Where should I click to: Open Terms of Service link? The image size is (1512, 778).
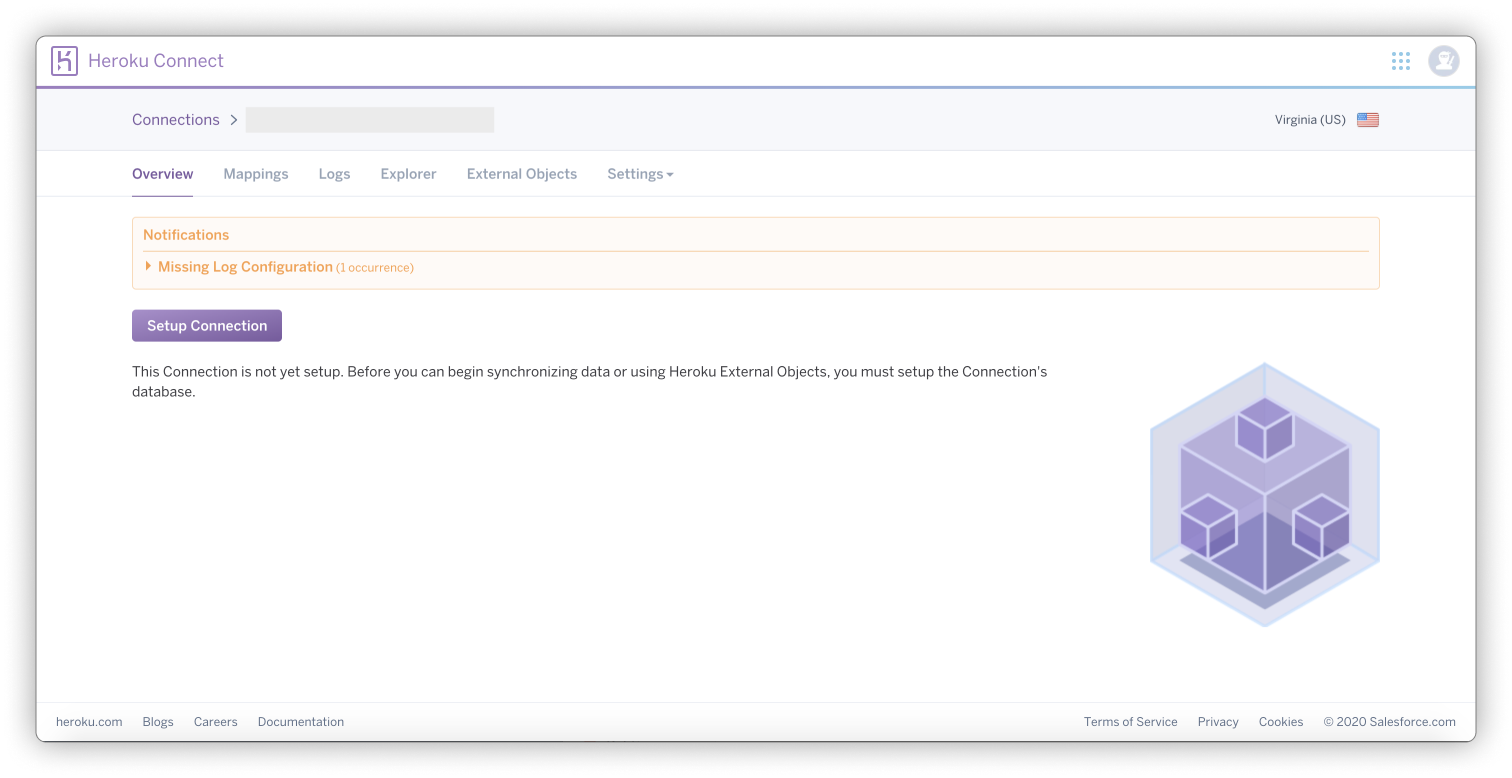click(x=1131, y=722)
